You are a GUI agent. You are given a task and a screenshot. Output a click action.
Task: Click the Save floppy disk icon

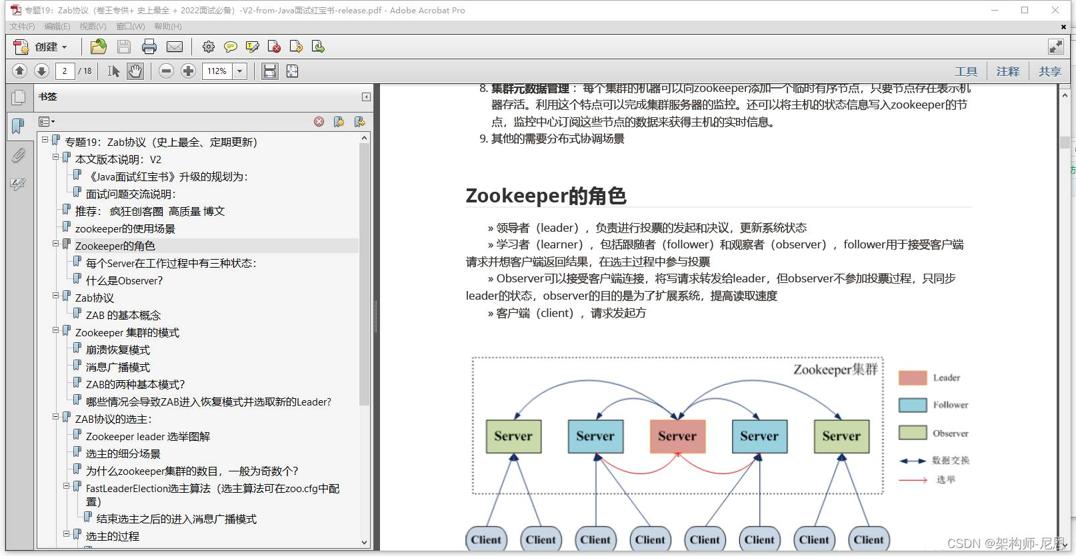[124, 47]
